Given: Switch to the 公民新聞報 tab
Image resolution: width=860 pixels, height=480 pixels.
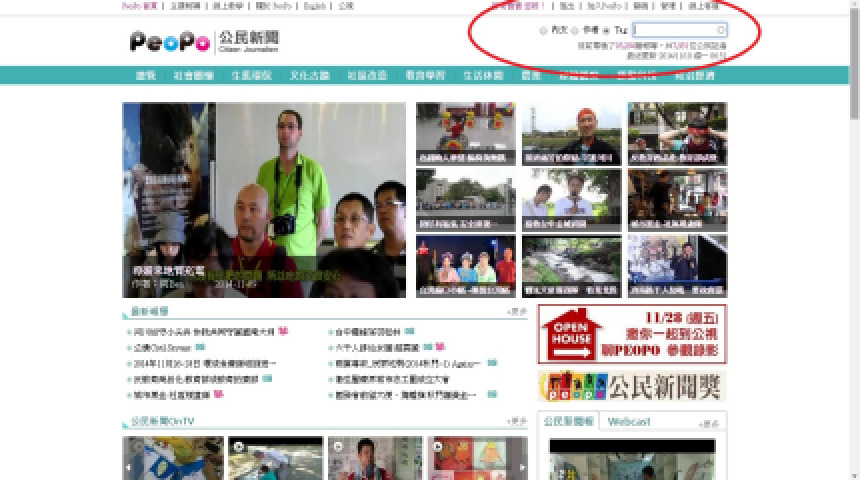Looking at the screenshot, I should [x=568, y=421].
